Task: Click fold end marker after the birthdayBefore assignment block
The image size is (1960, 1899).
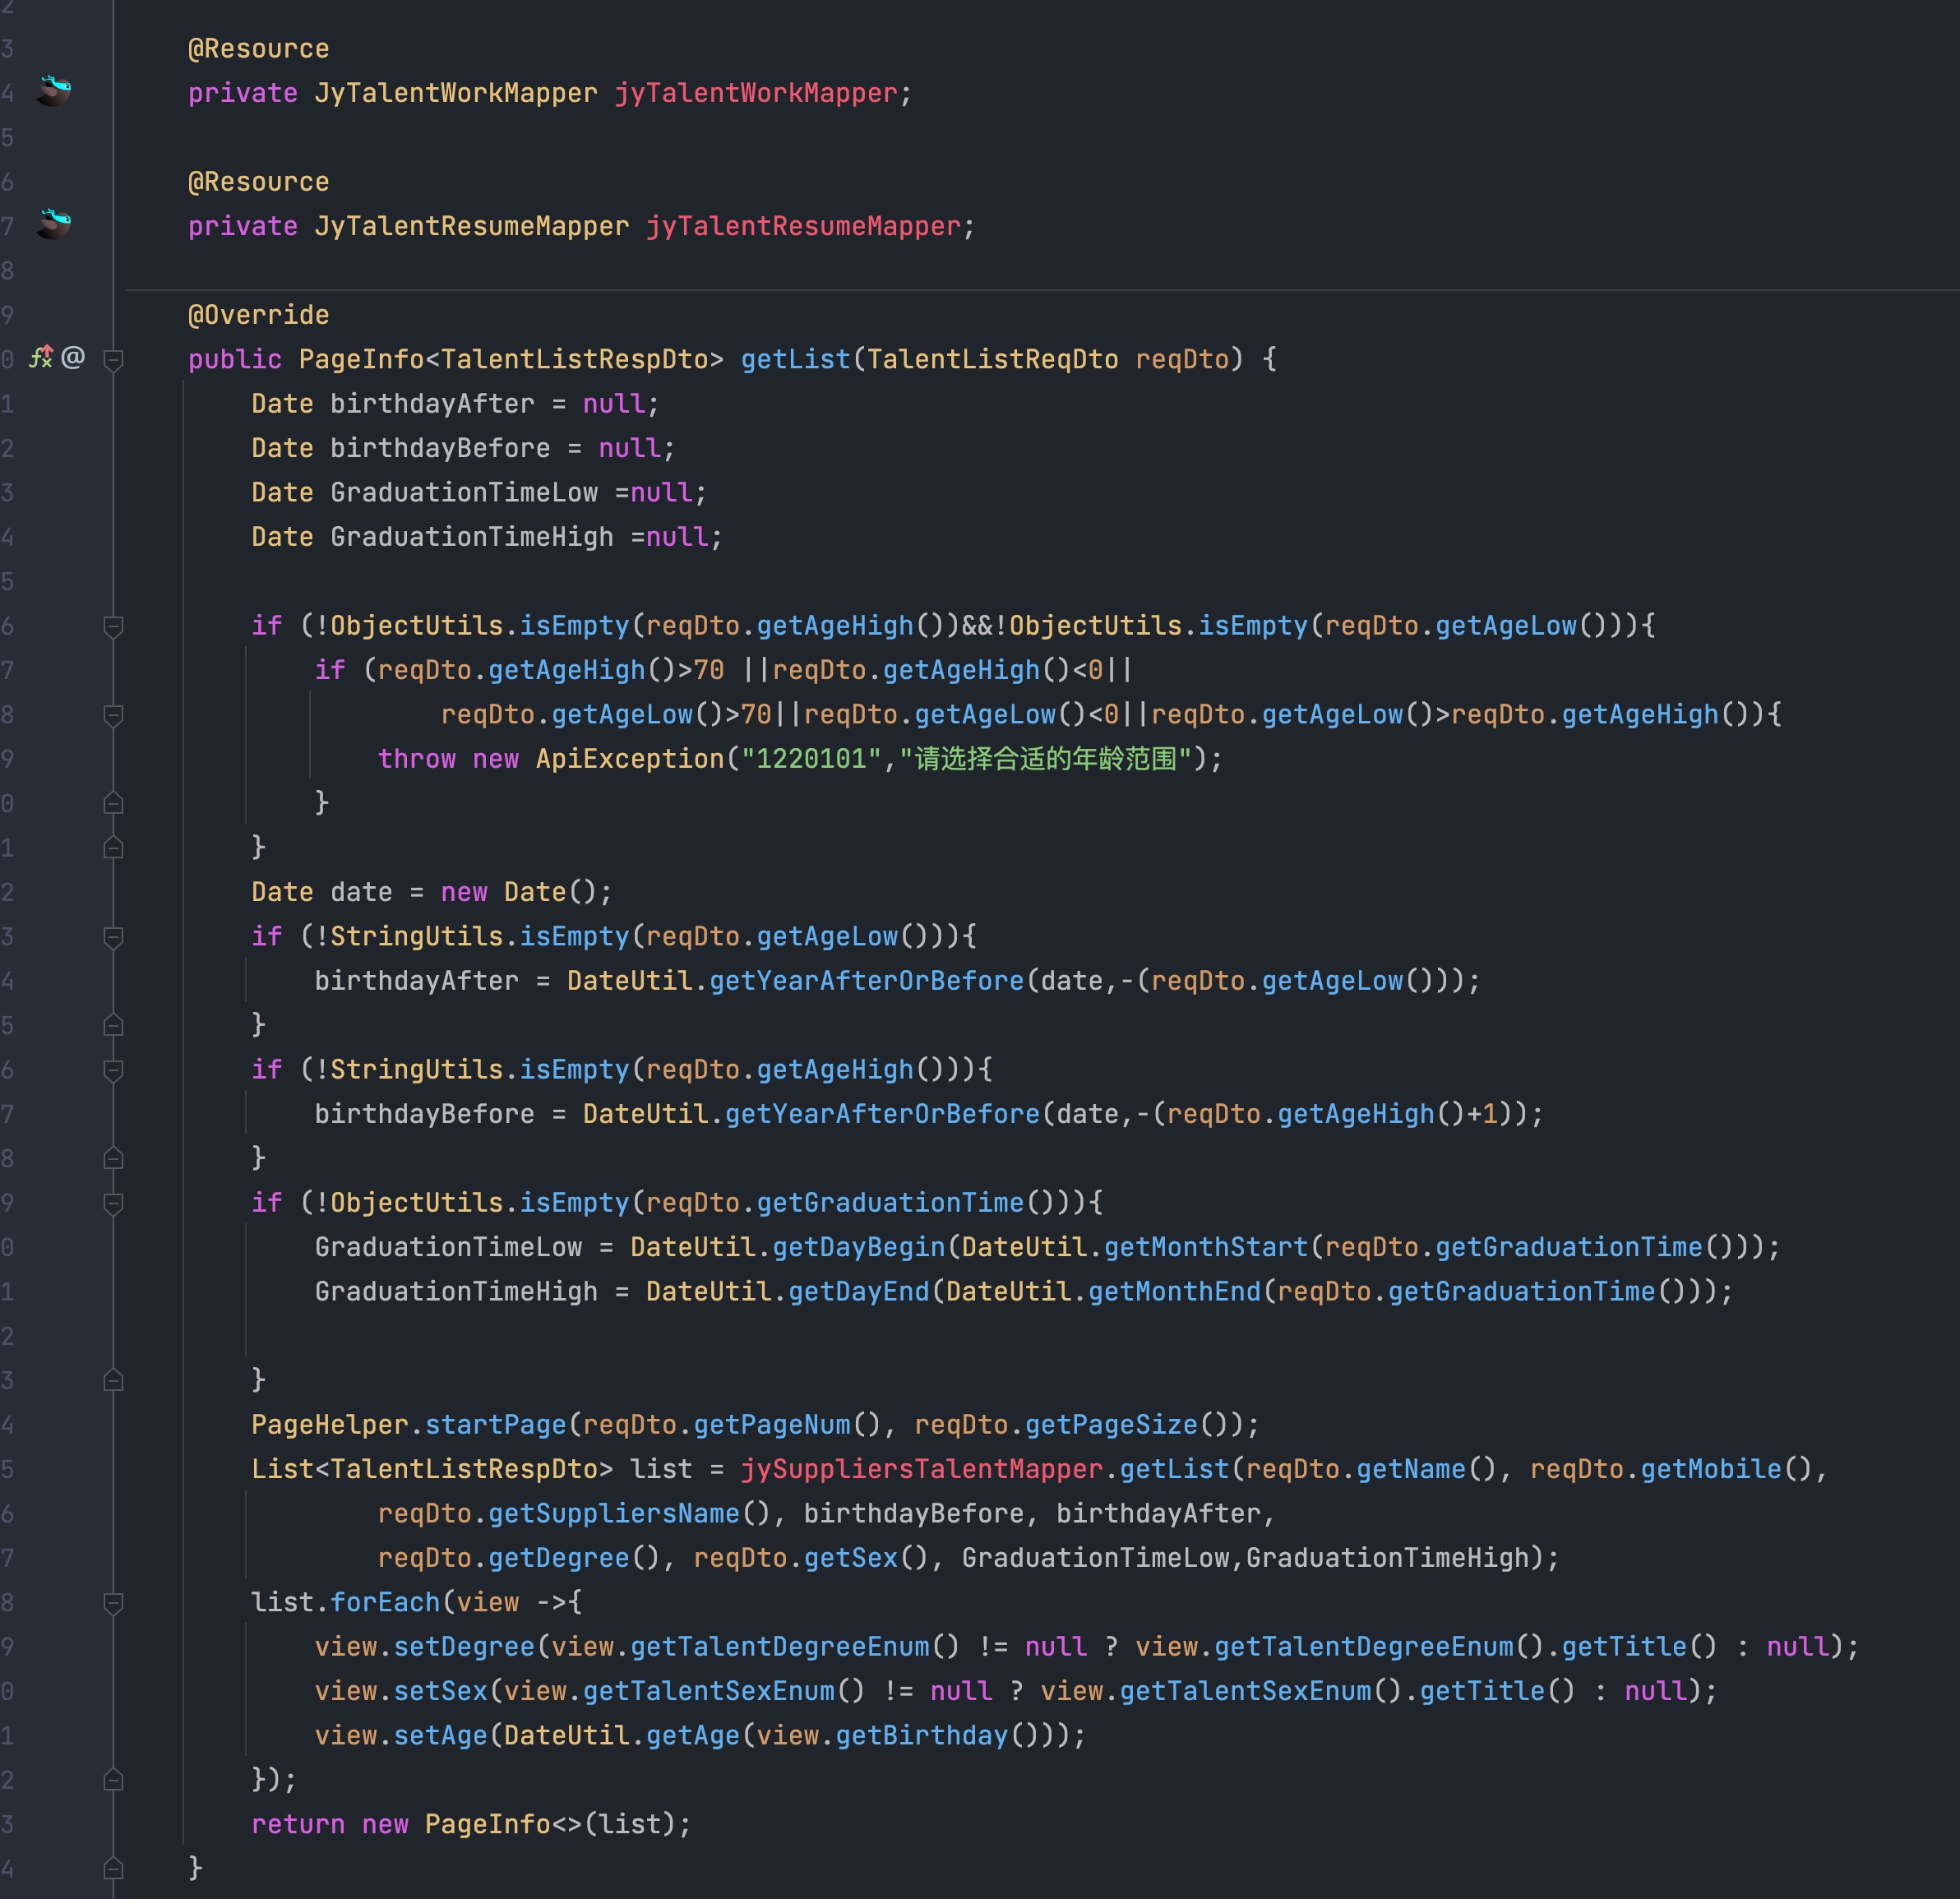Action: (114, 1158)
